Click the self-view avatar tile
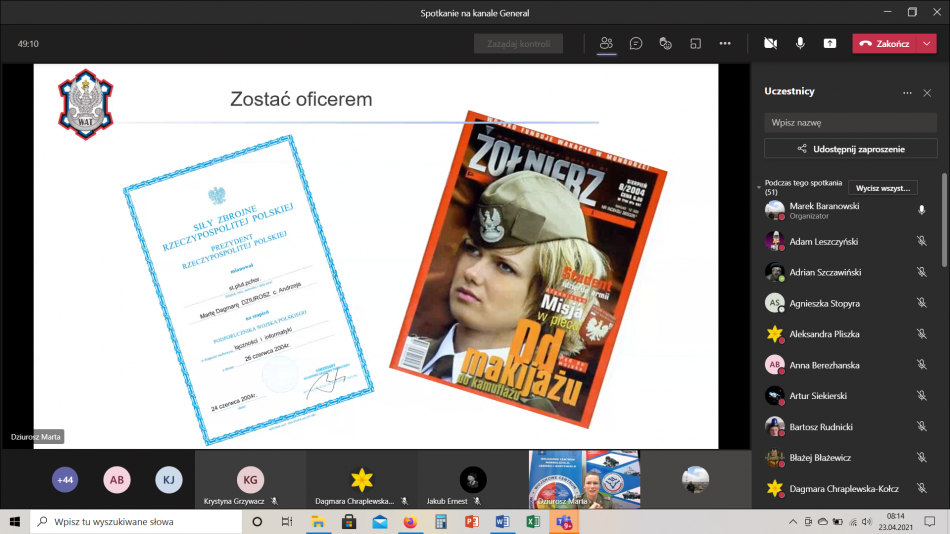The width and height of the screenshot is (950, 534). tap(695, 479)
